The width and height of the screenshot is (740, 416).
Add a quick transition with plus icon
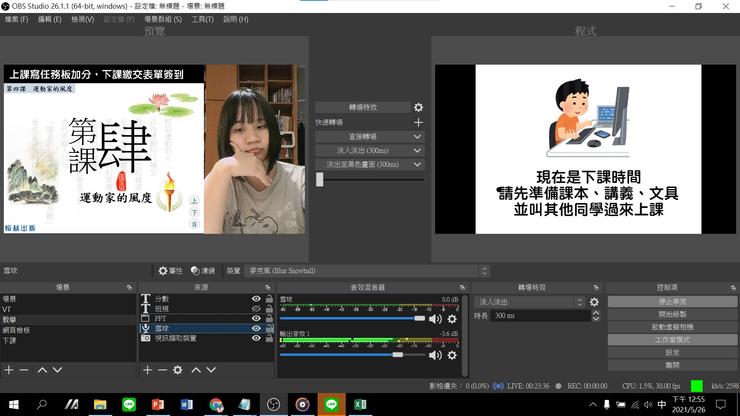coord(418,122)
